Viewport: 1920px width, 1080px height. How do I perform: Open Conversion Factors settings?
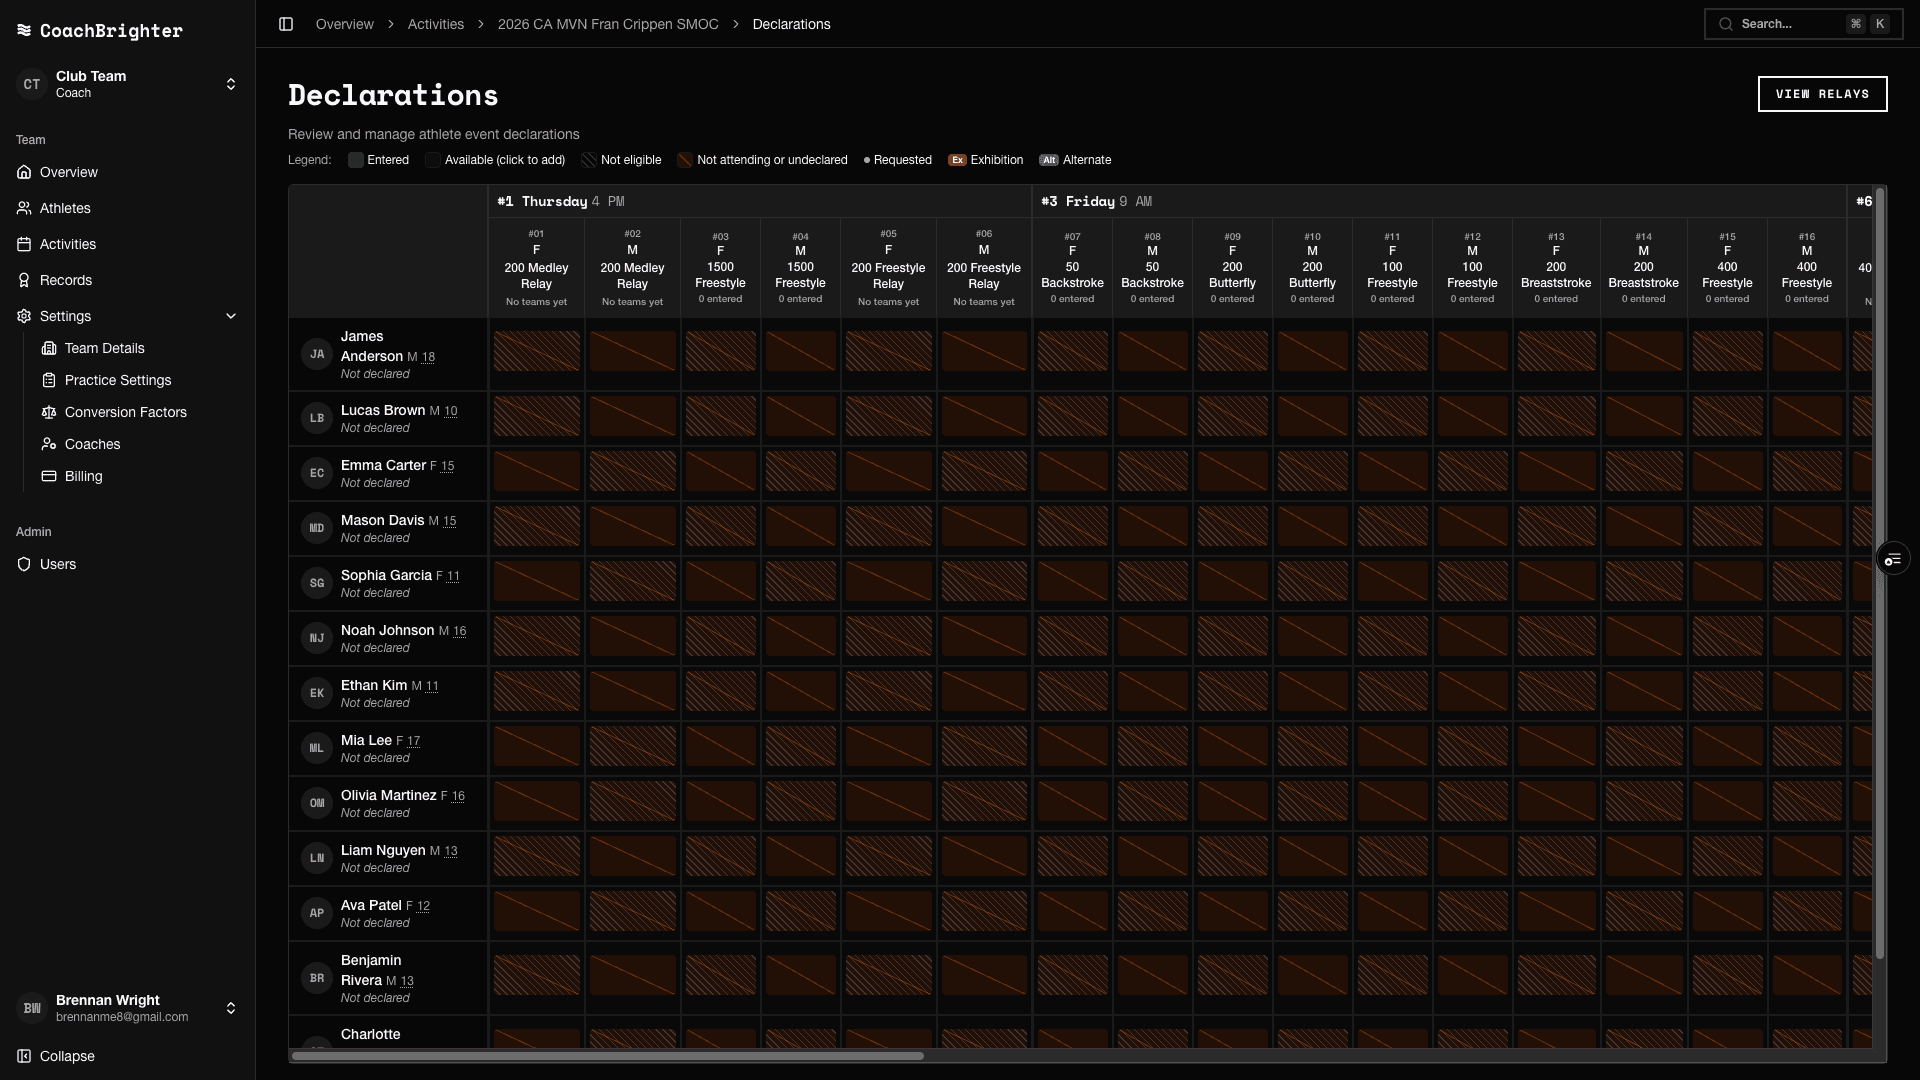(x=125, y=412)
